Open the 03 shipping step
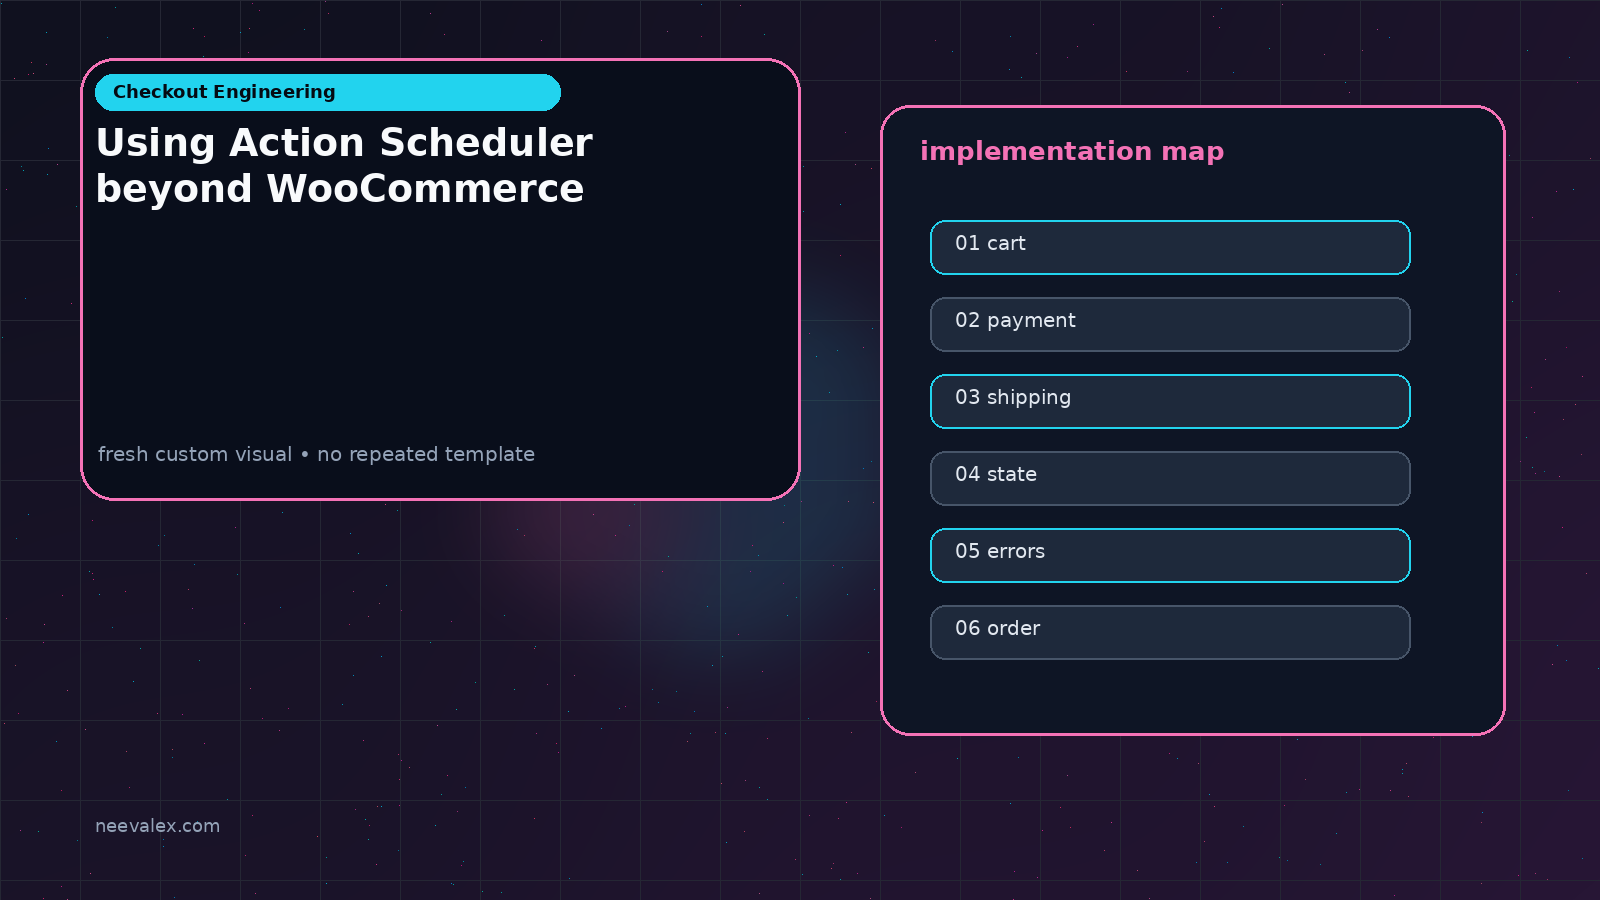This screenshot has width=1600, height=900. 1170,401
